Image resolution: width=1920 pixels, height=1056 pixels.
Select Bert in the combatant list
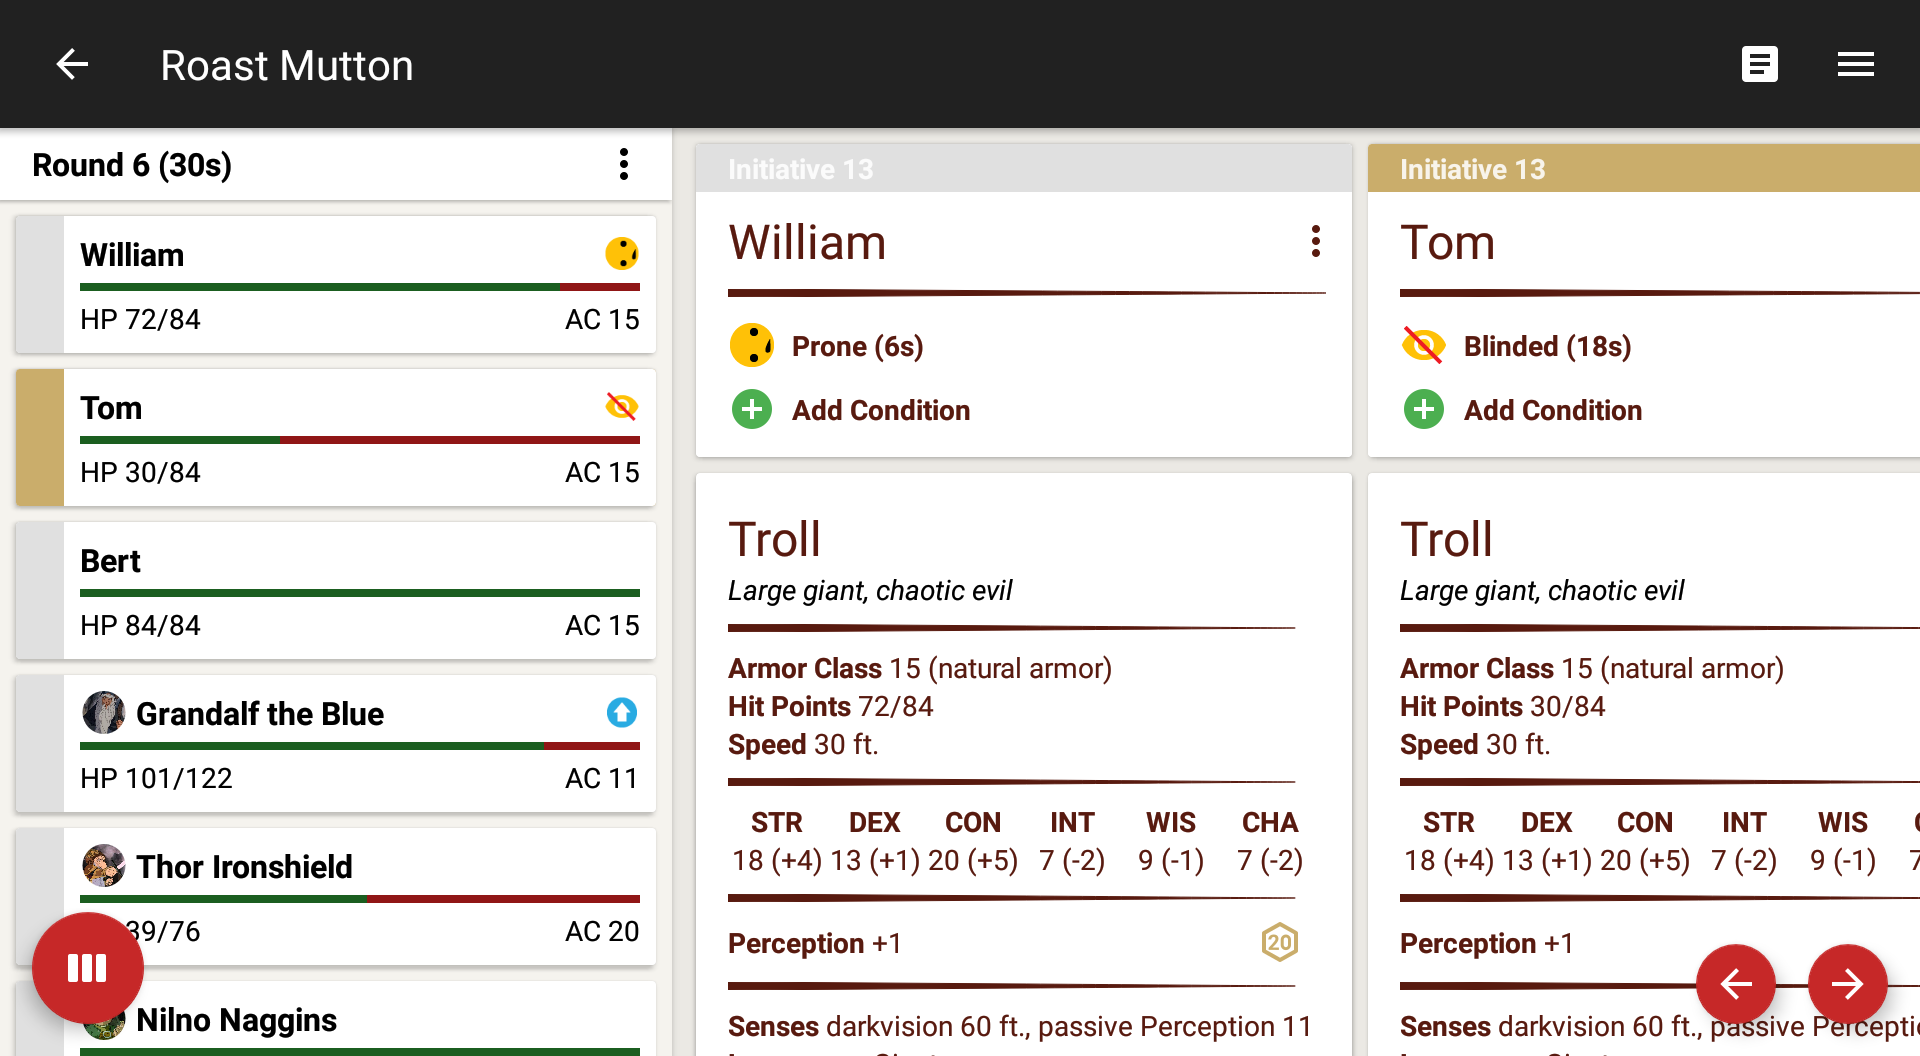coord(336,590)
